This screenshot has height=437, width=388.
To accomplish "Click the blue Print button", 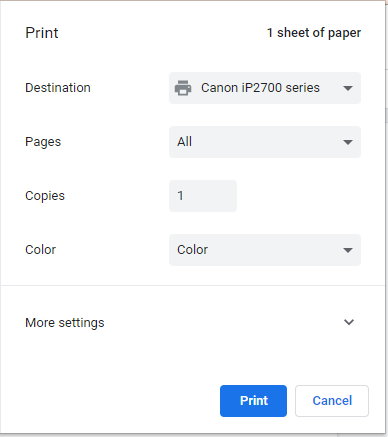I will coord(253,401).
